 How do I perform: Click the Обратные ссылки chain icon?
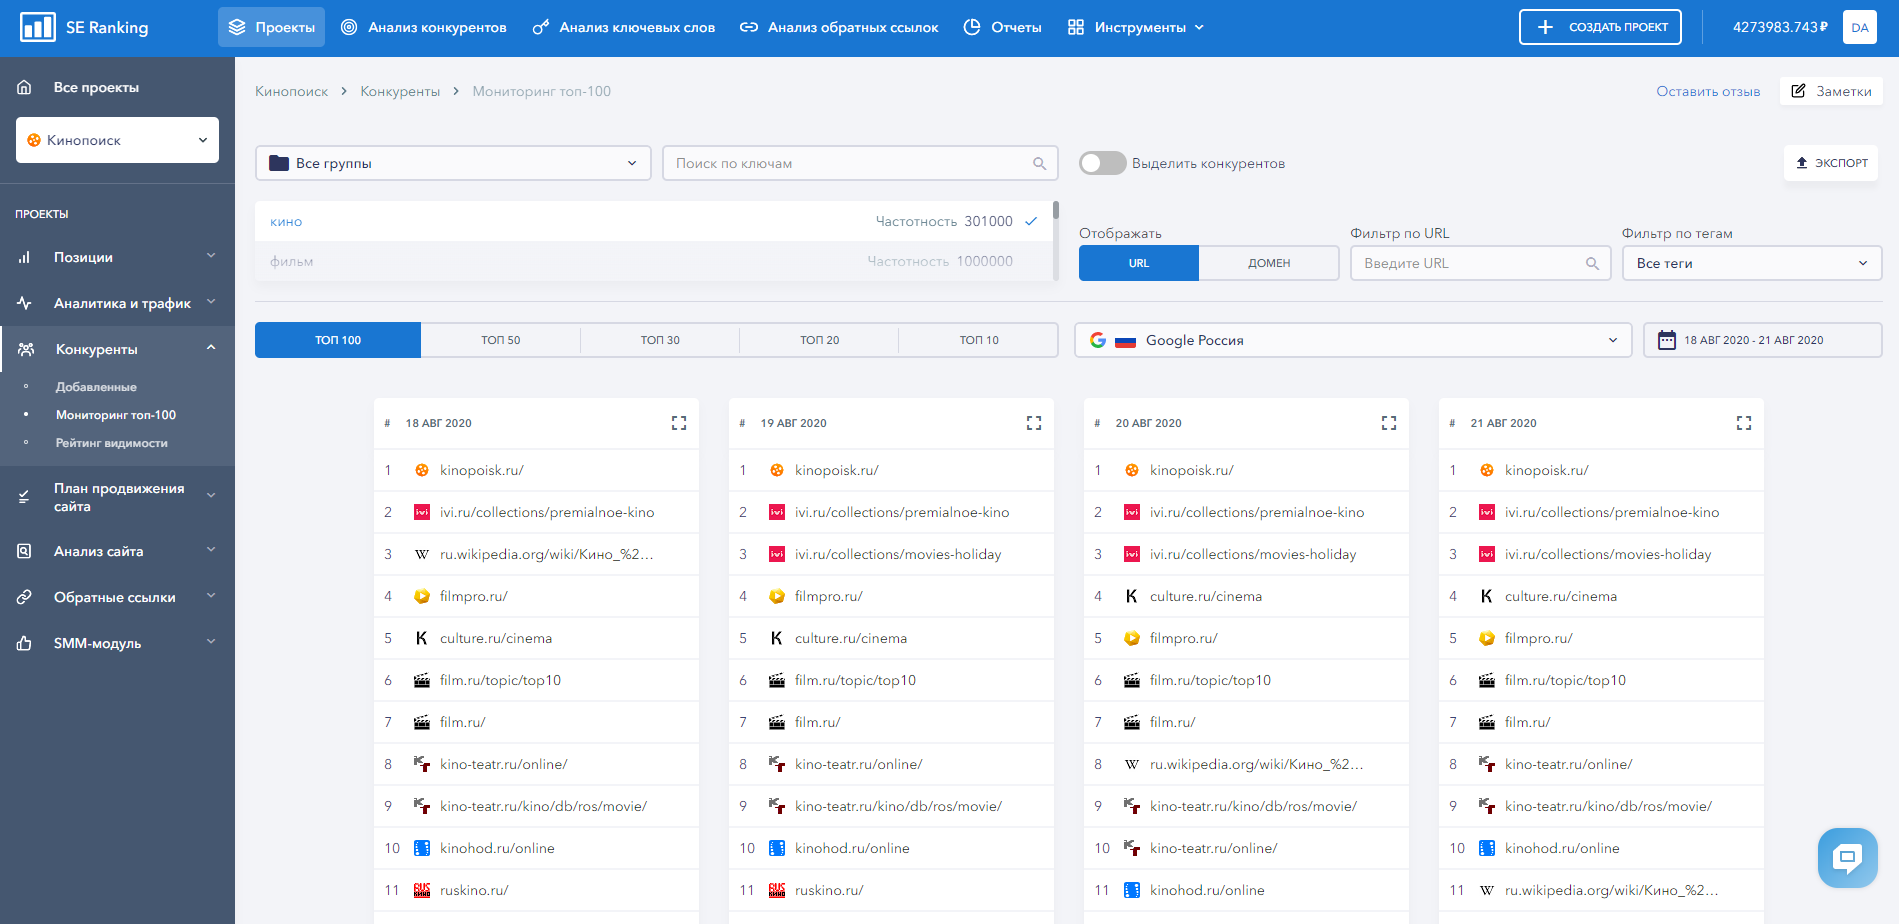click(24, 597)
